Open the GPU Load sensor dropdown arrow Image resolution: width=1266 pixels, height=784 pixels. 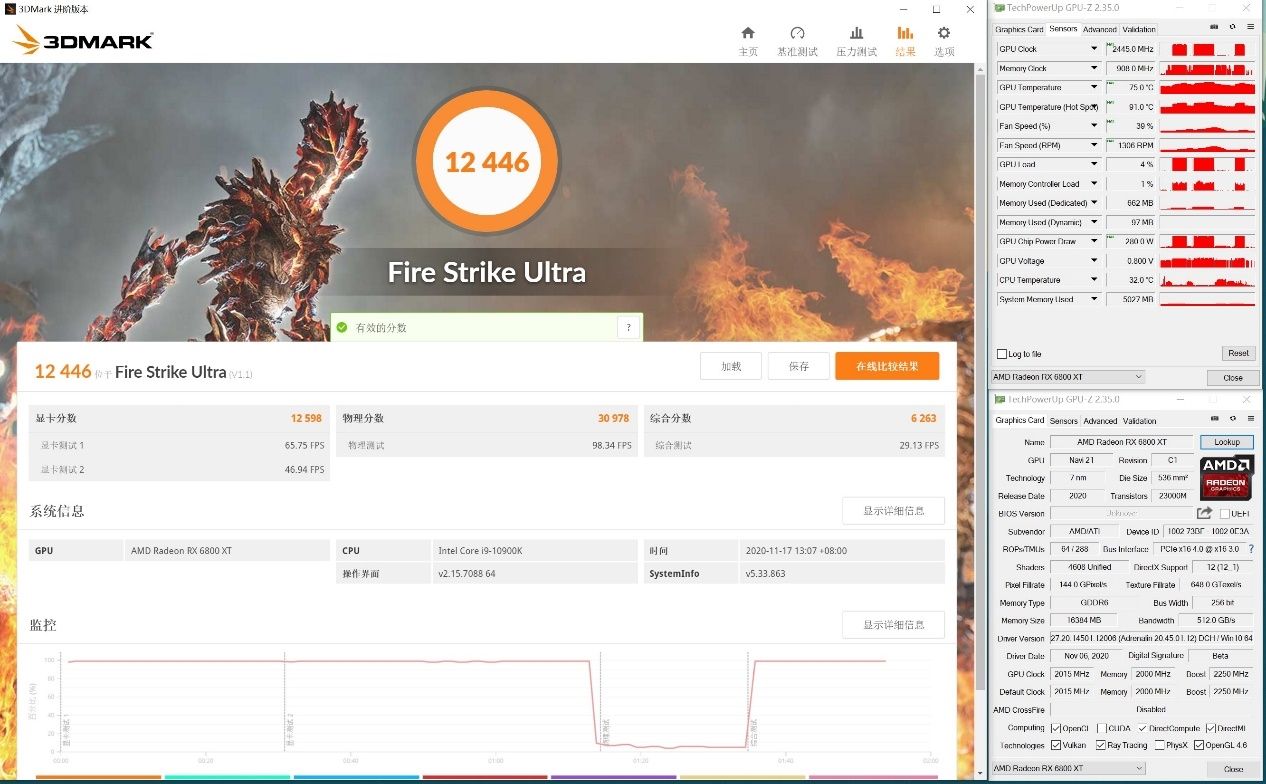pyautogui.click(x=1094, y=164)
